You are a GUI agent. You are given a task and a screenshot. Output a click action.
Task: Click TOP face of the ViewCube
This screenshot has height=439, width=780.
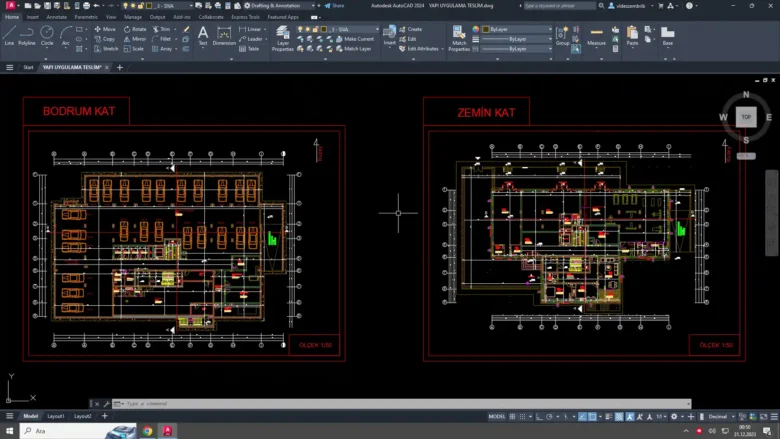point(745,117)
